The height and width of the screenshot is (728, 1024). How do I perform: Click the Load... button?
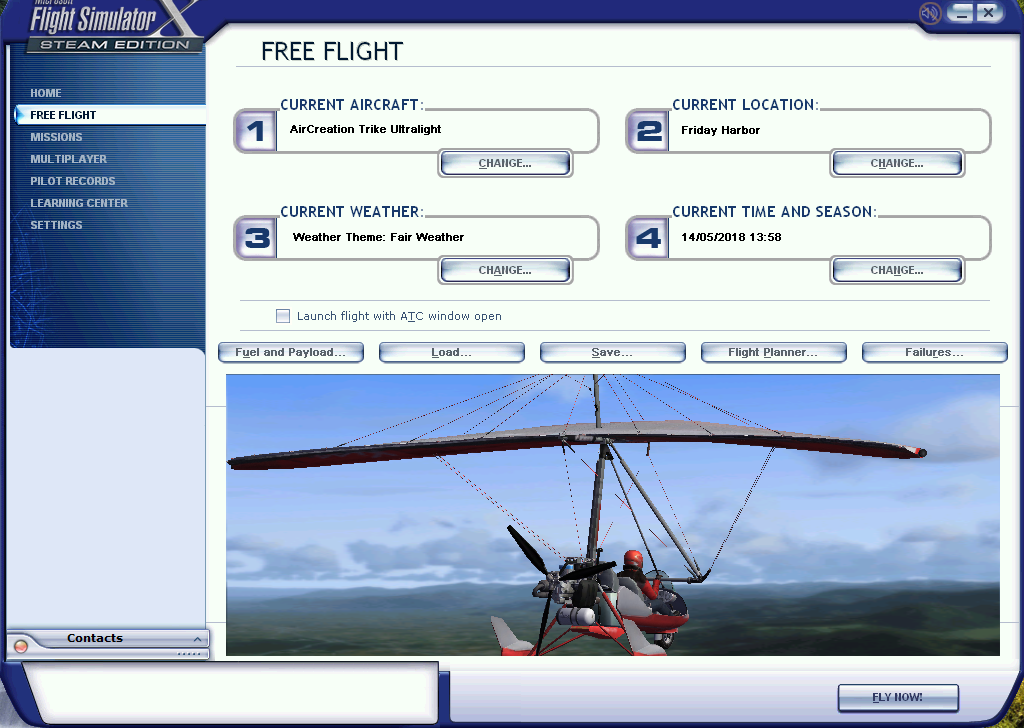coord(451,353)
